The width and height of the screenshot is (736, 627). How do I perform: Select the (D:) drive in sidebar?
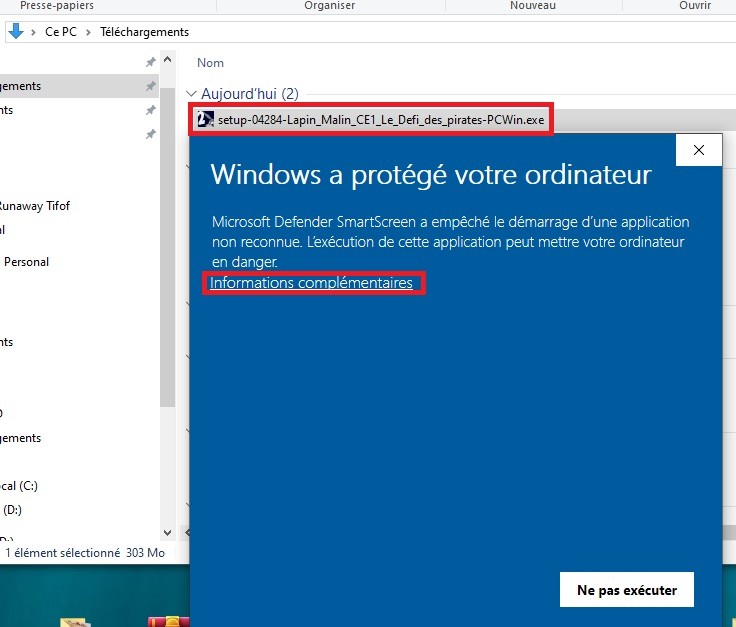point(13,510)
